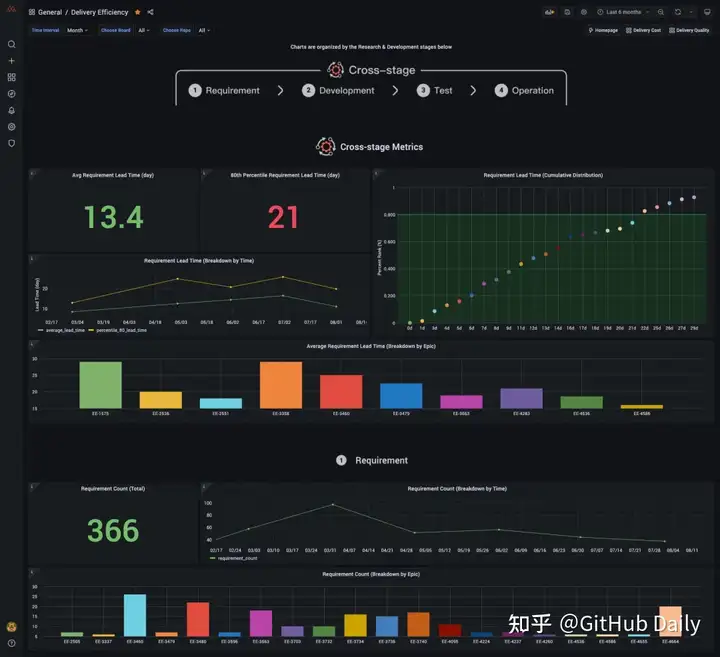
Task: Open the Homepage link
Action: 603,30
